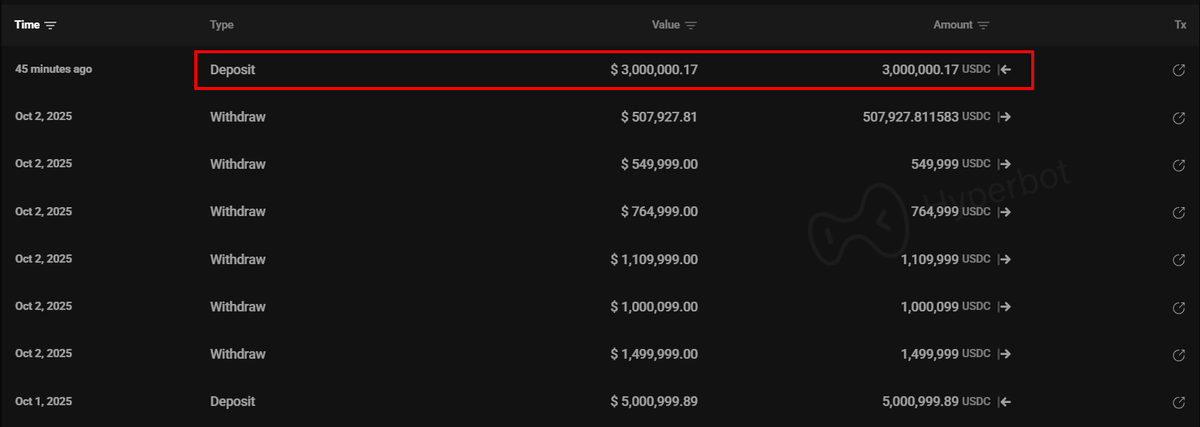This screenshot has width=1200, height=427.
Task: Open transaction link for the 1,109,999 withdrawal
Action: [x=1179, y=259]
